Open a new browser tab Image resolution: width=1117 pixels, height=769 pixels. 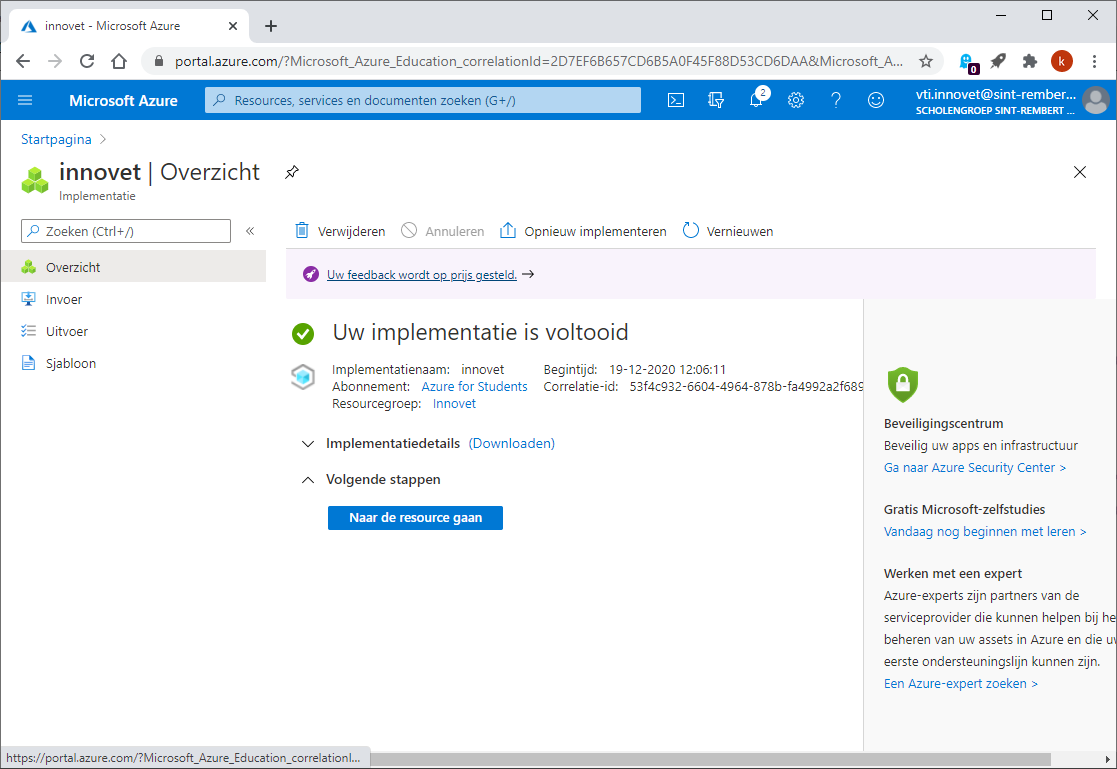[x=271, y=26]
